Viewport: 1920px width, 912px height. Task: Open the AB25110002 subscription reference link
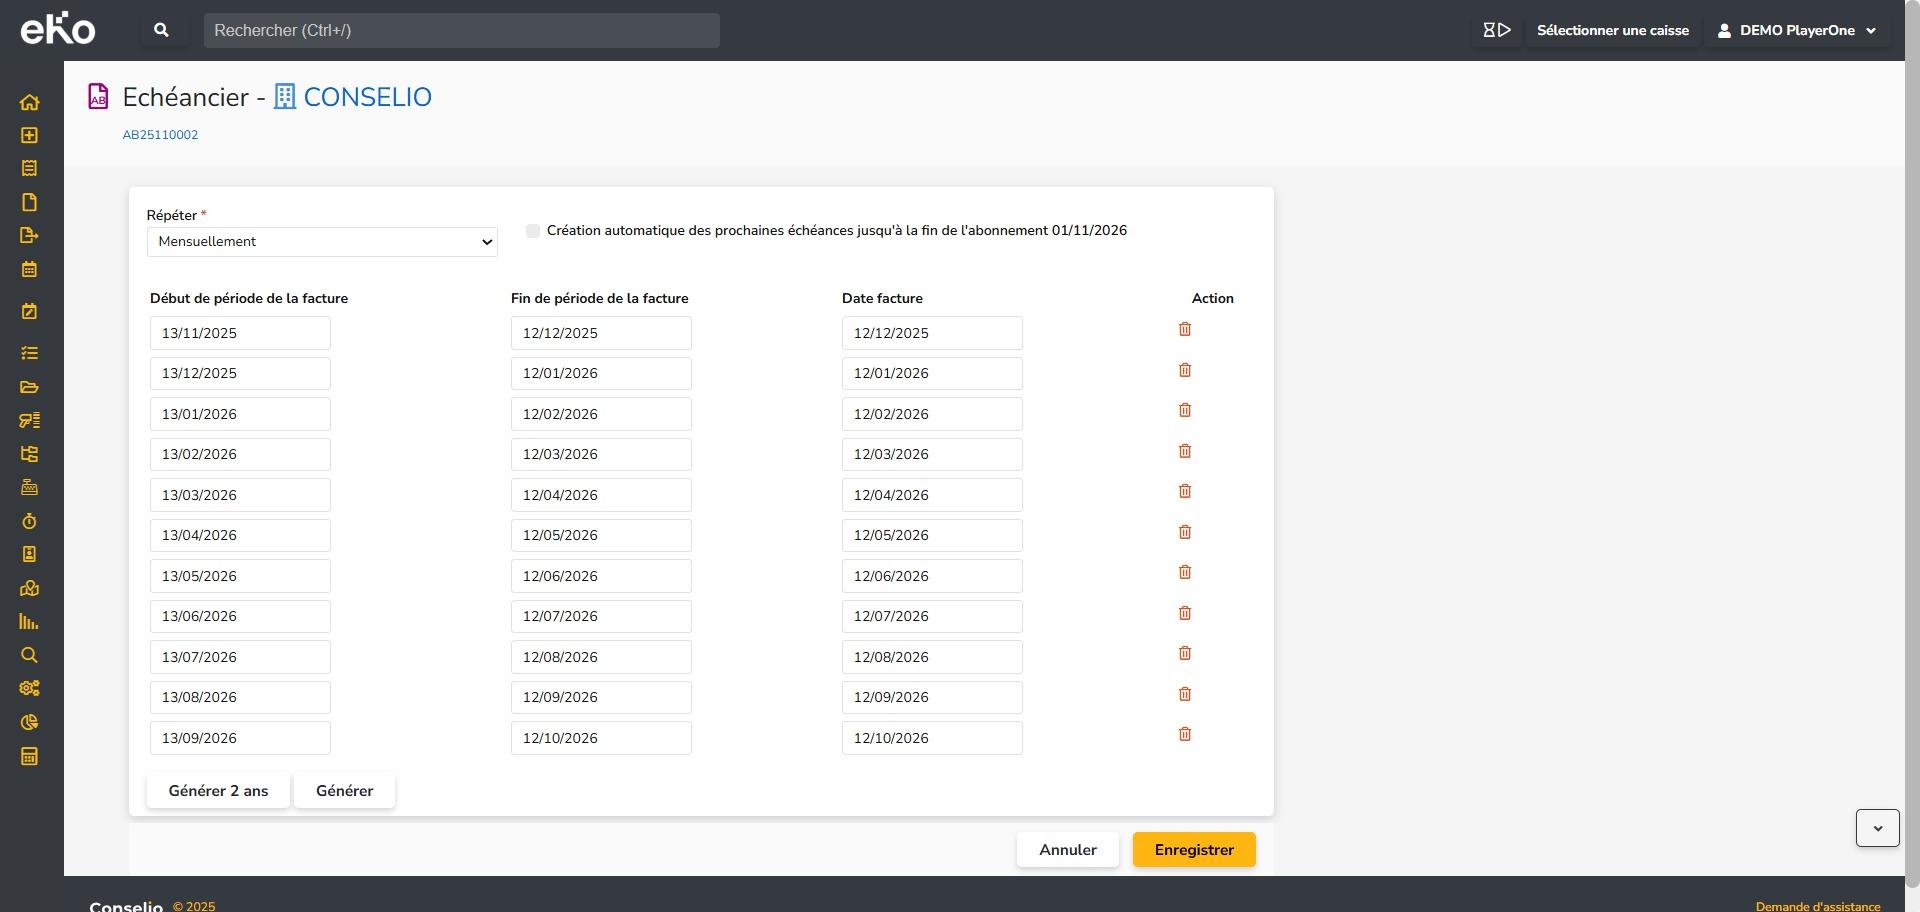[x=160, y=135]
